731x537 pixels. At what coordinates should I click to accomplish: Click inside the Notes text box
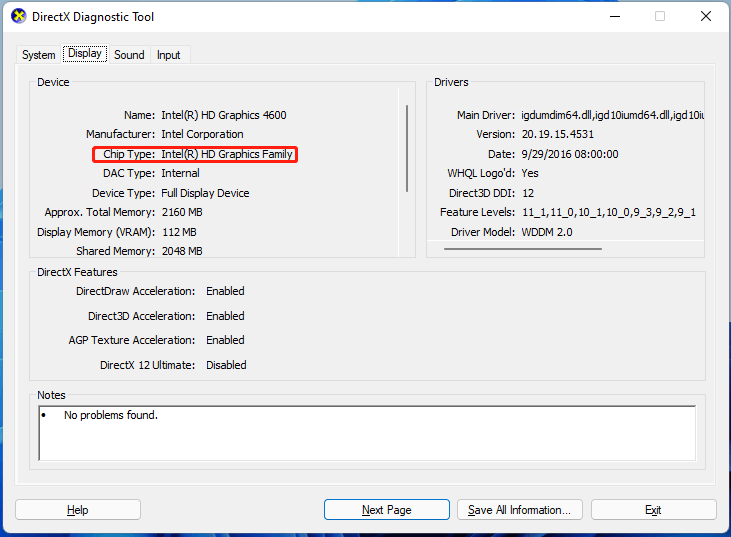pyautogui.click(x=367, y=433)
